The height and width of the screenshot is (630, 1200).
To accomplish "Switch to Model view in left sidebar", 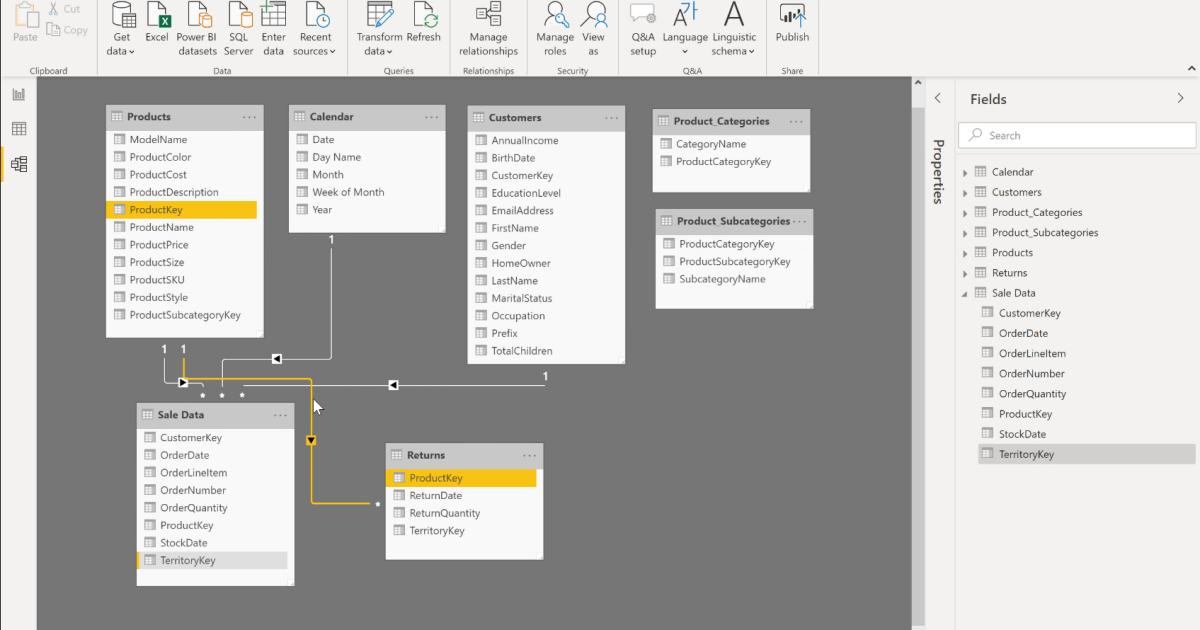I will 18,164.
